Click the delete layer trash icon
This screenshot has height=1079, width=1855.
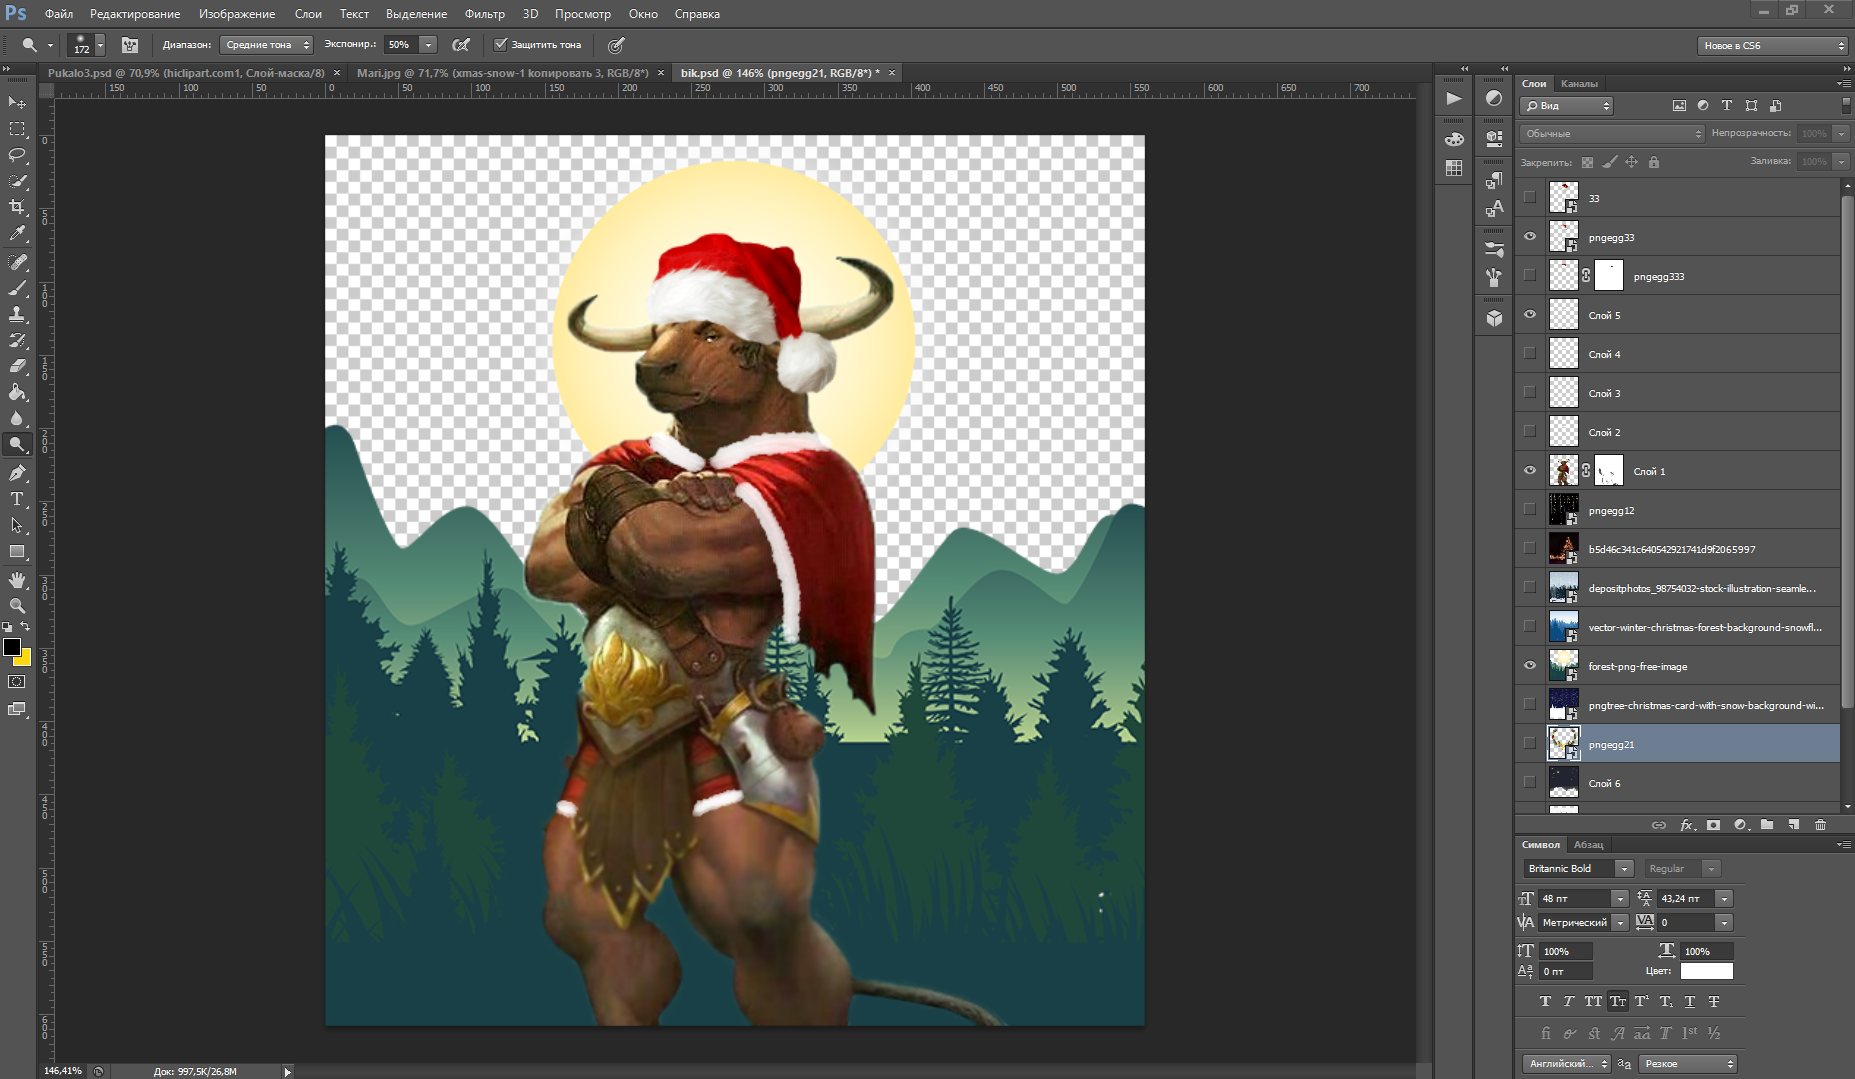(1820, 825)
